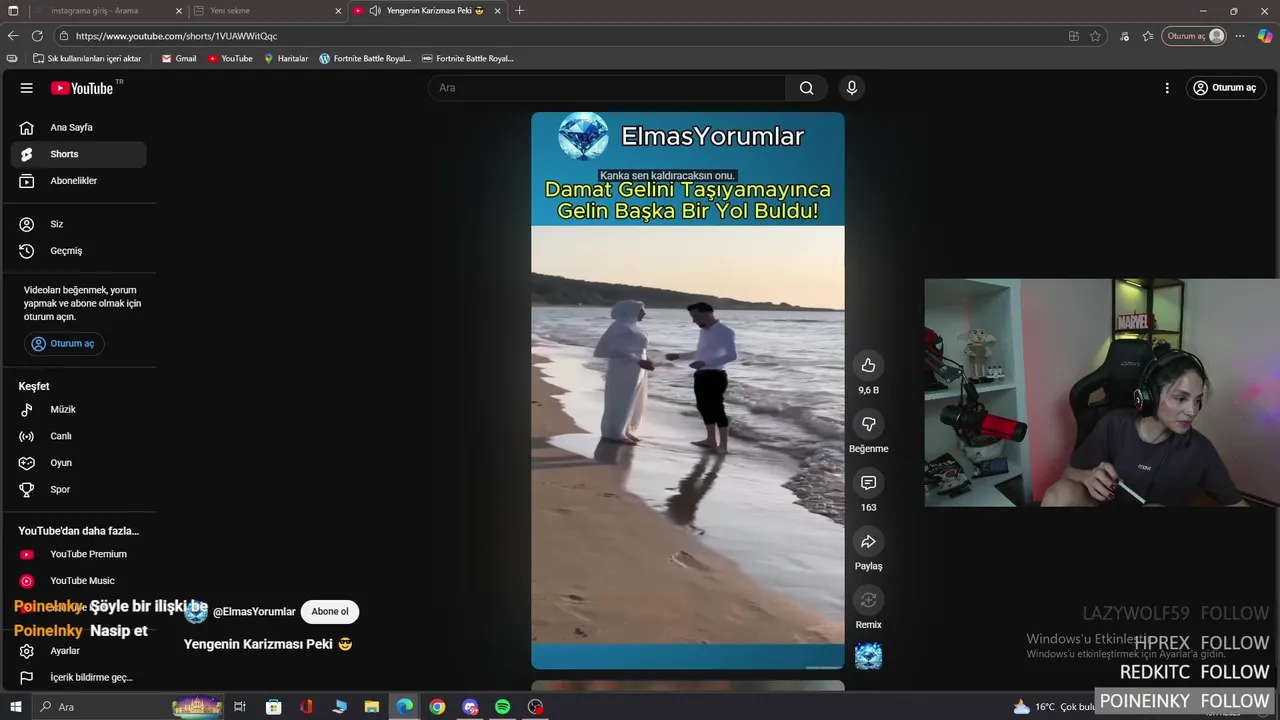Viewport: 1280px width, 720px height.
Task: Open YouTube bookmark in favorites bar
Action: pyautogui.click(x=230, y=59)
